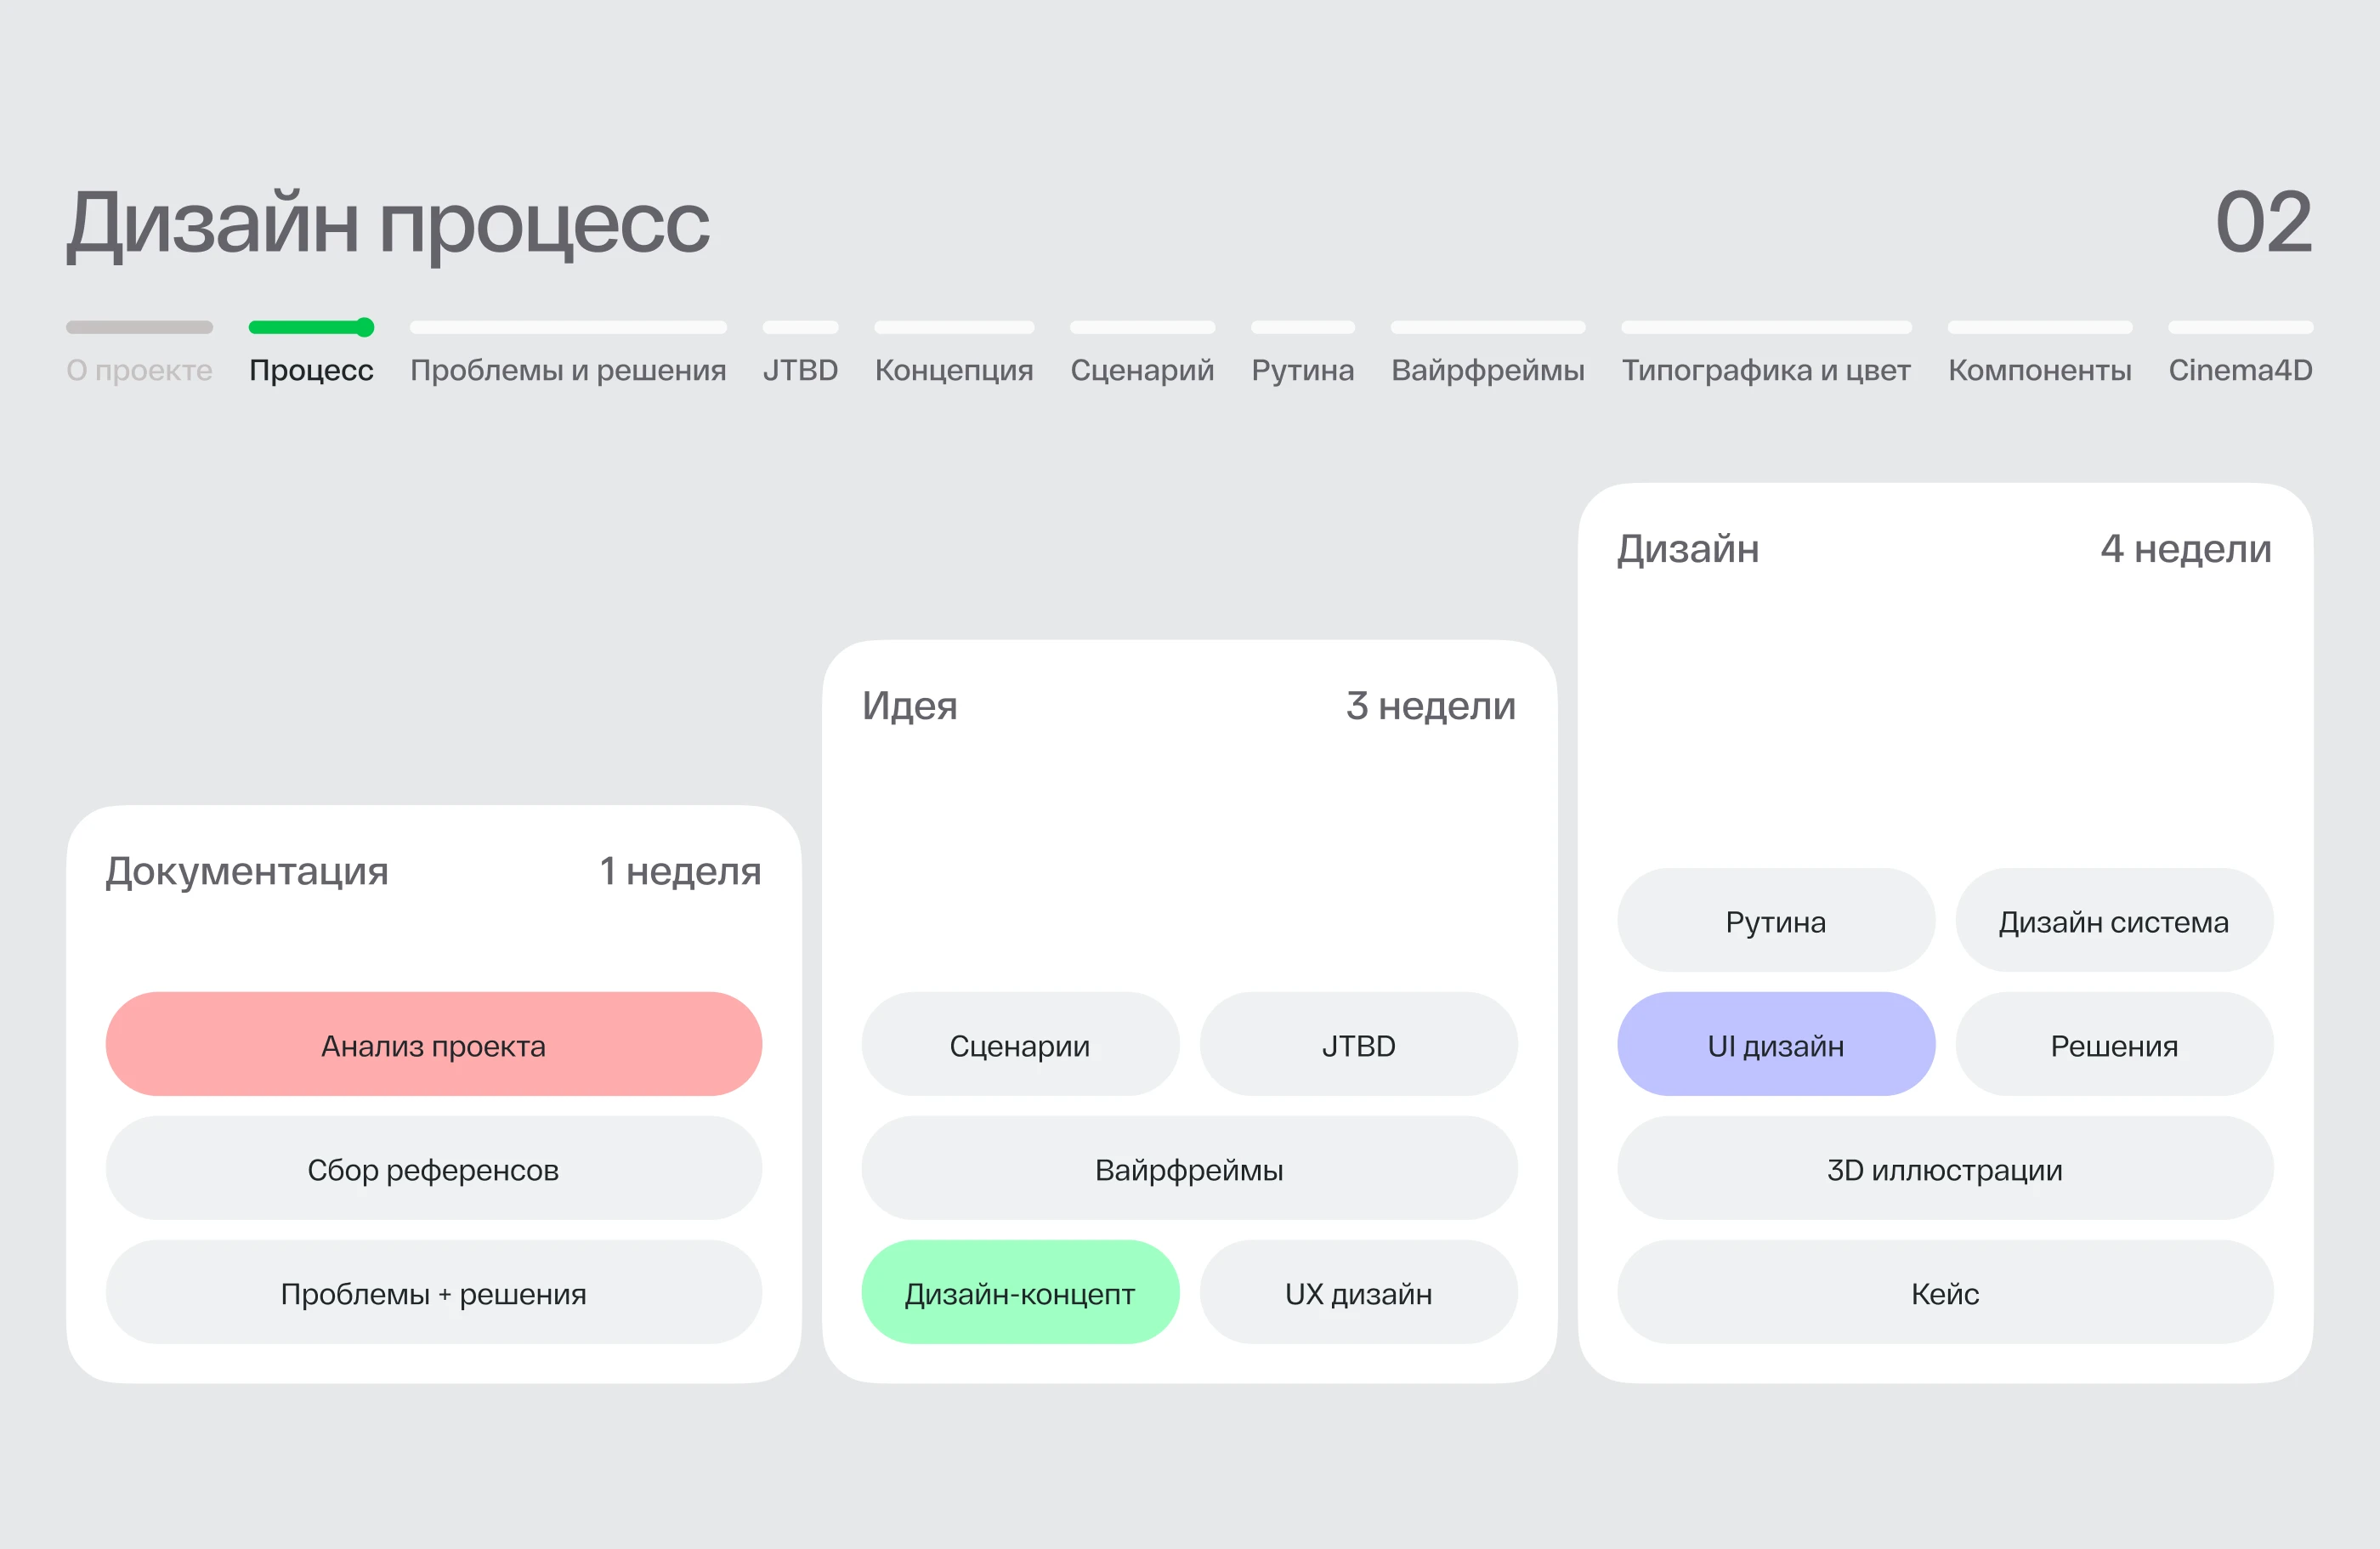Click the 'Сценарии' pill in Идея card
The height and width of the screenshot is (1549, 2380).
(1019, 1045)
